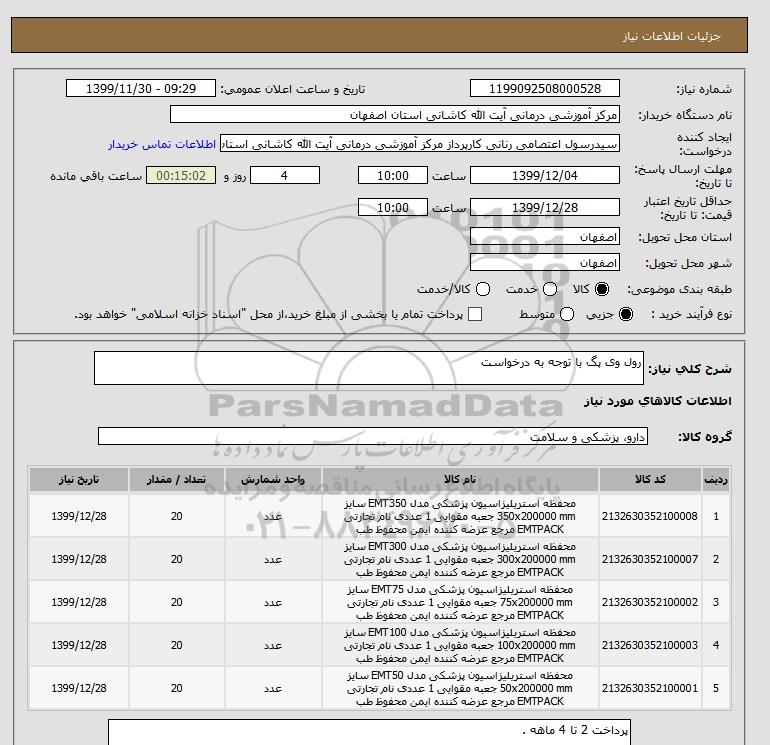Select the جزیی purchase type radio
This screenshot has width=770, height=745.
tap(626, 314)
